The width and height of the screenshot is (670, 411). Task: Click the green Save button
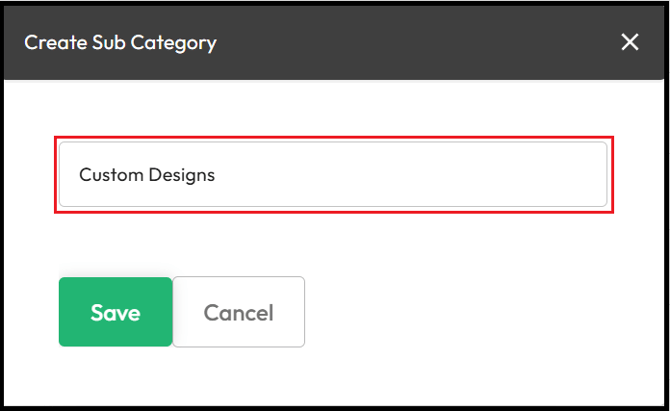point(116,312)
